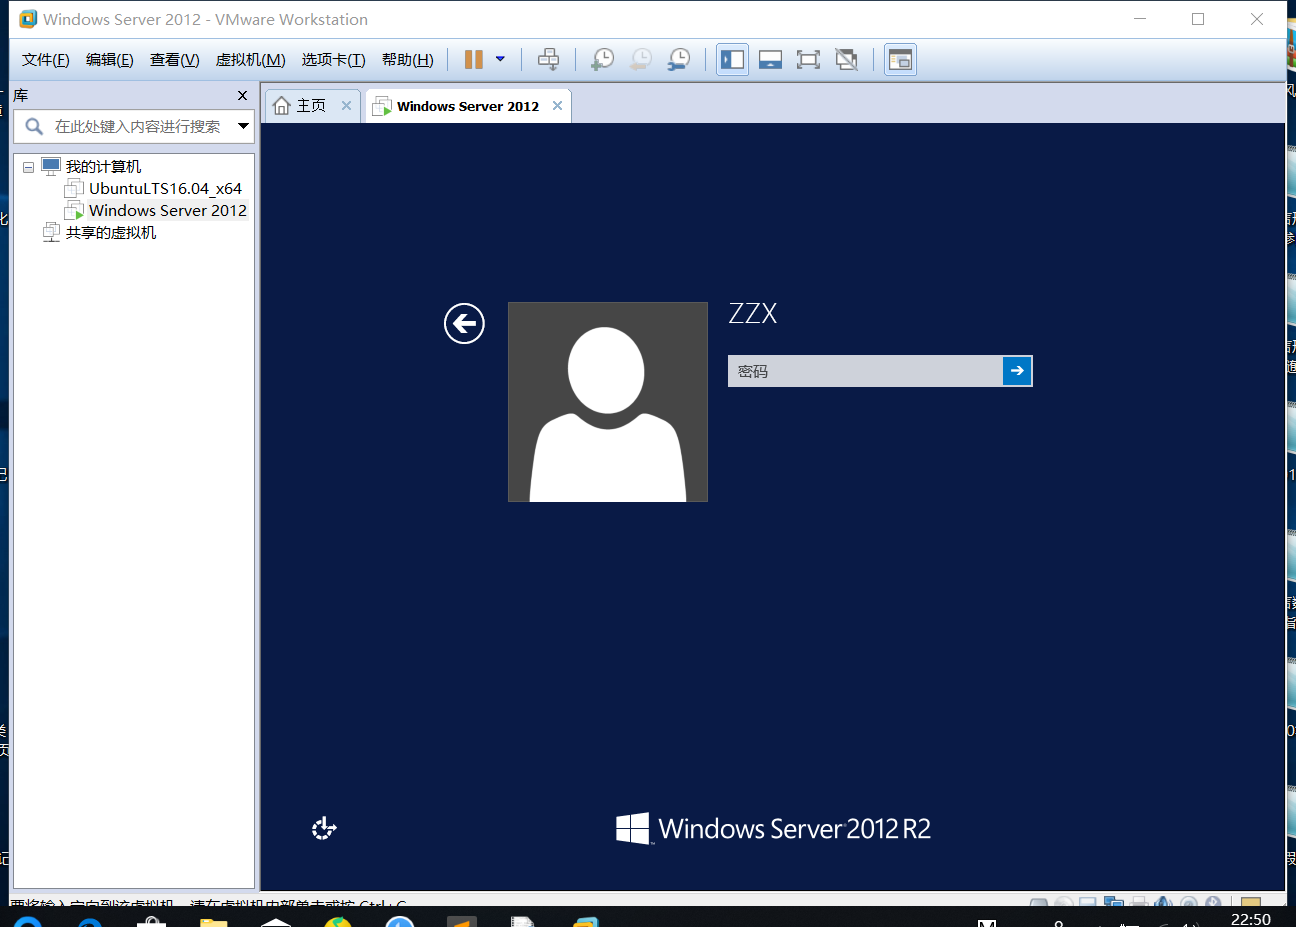
Task: Open the Manage Snapshots tool
Action: 678,60
